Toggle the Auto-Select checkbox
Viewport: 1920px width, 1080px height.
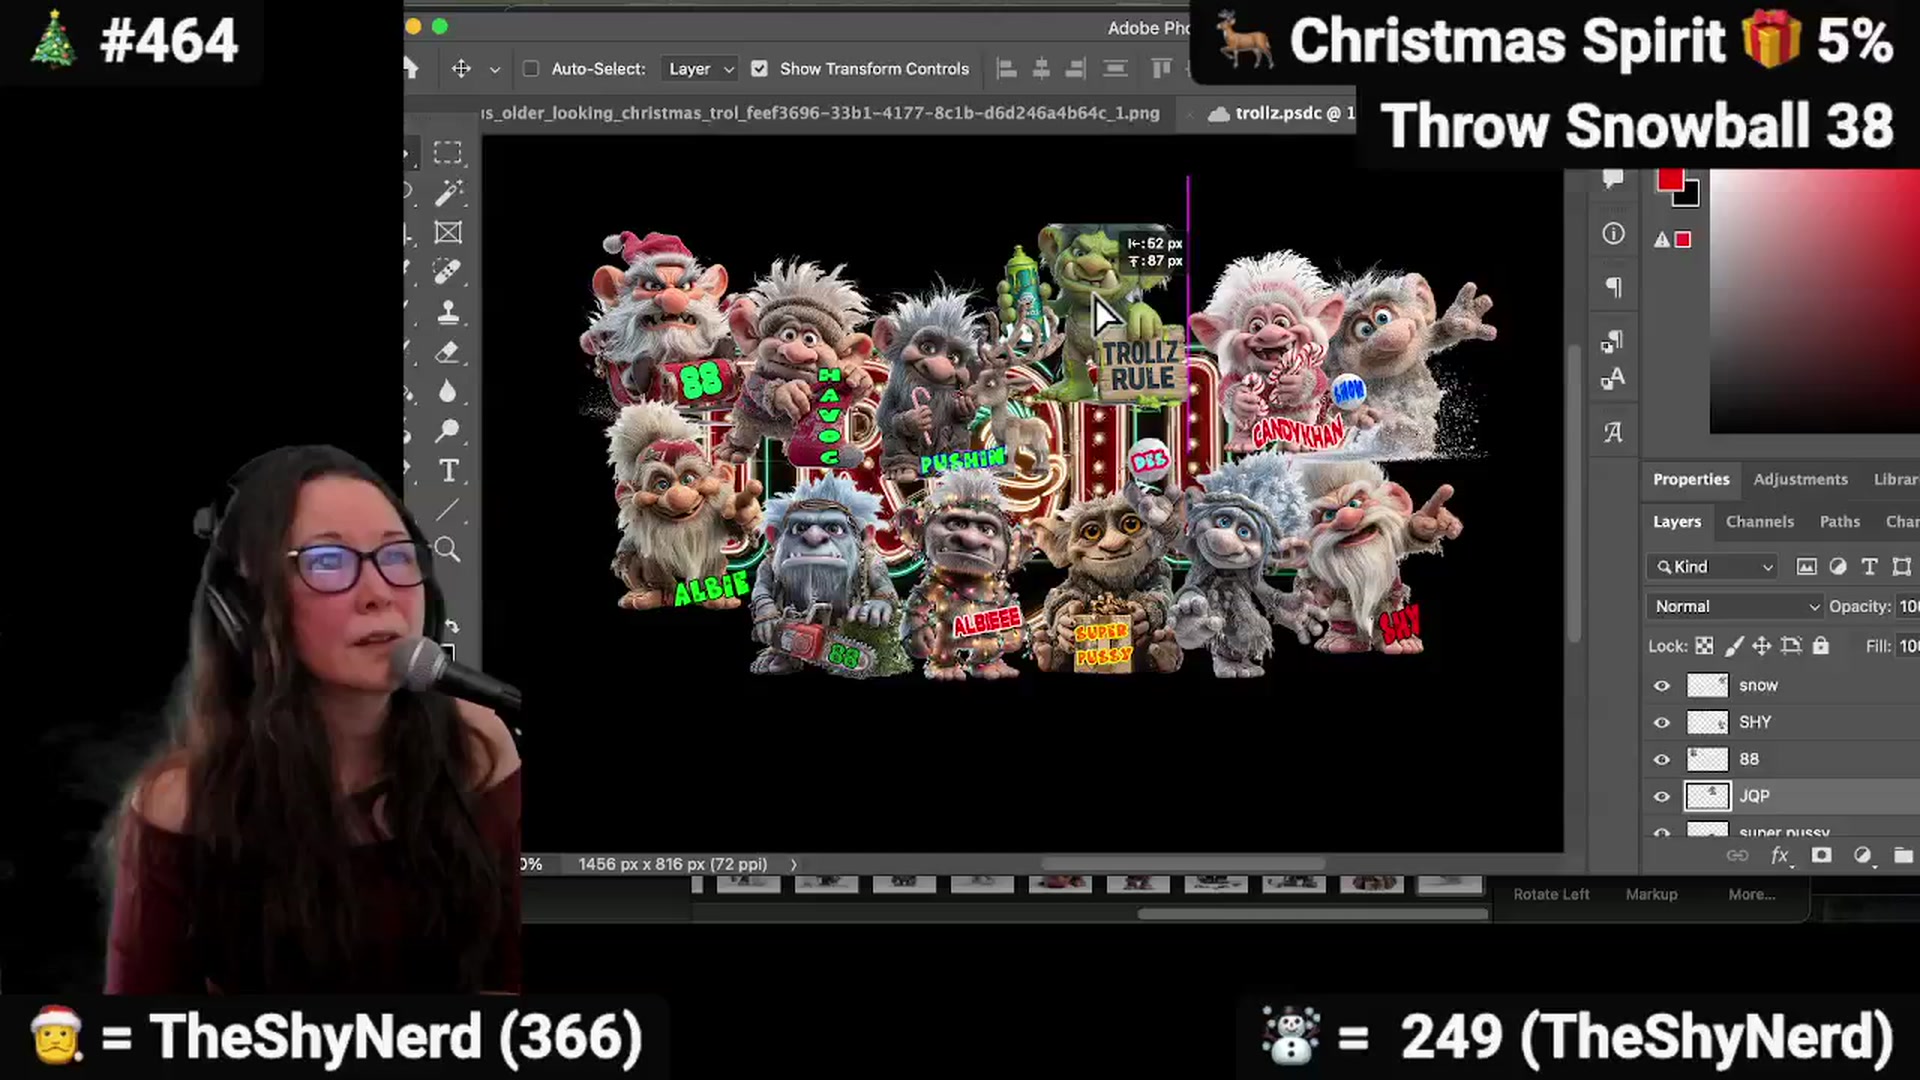click(531, 68)
